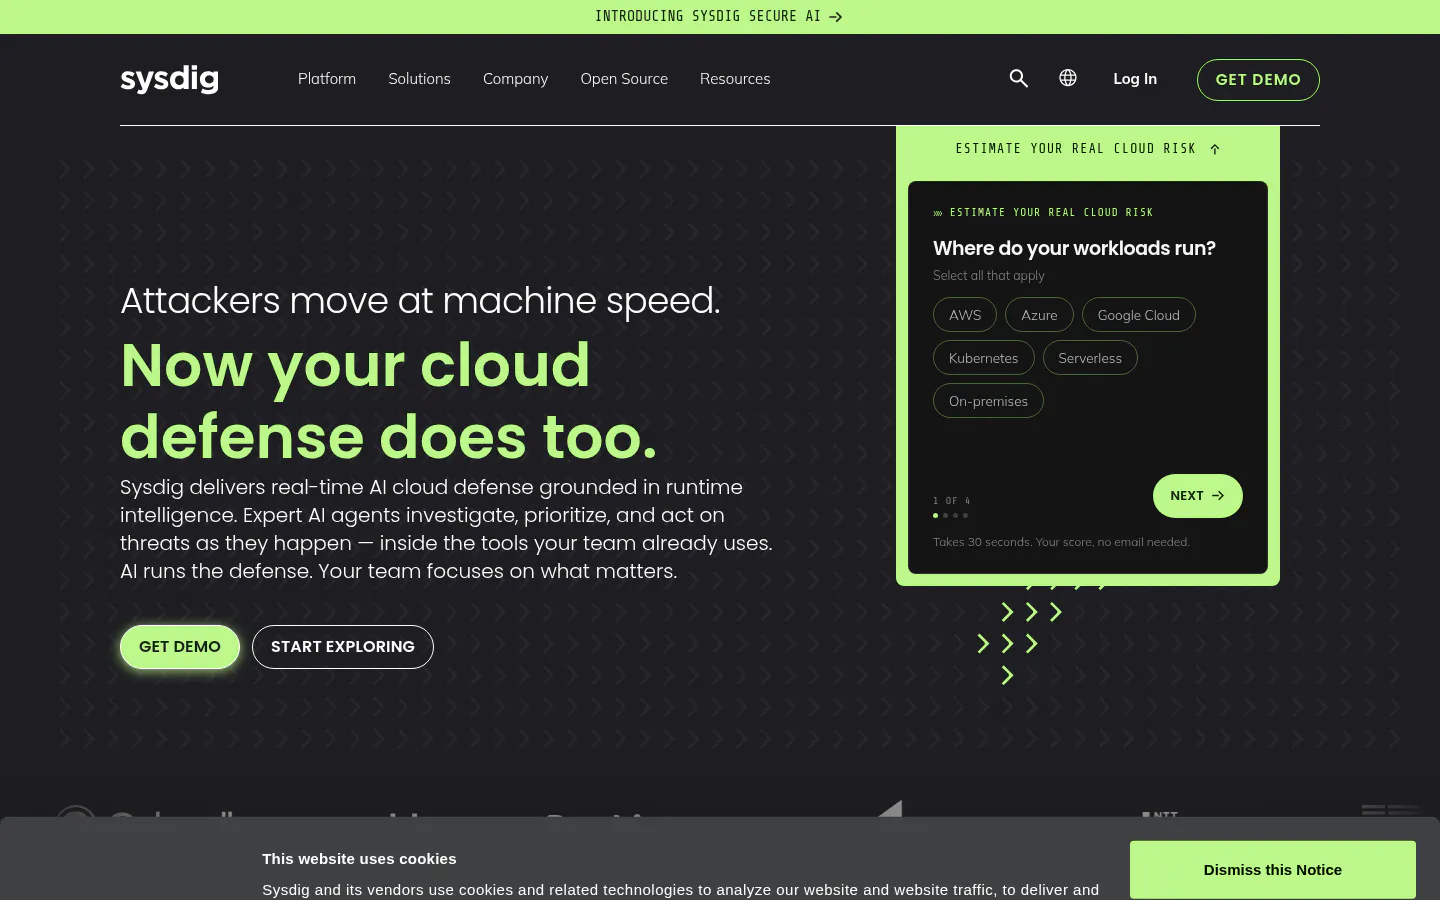The image size is (1440, 900).
Task: Click the Log In link
Action: (1135, 79)
